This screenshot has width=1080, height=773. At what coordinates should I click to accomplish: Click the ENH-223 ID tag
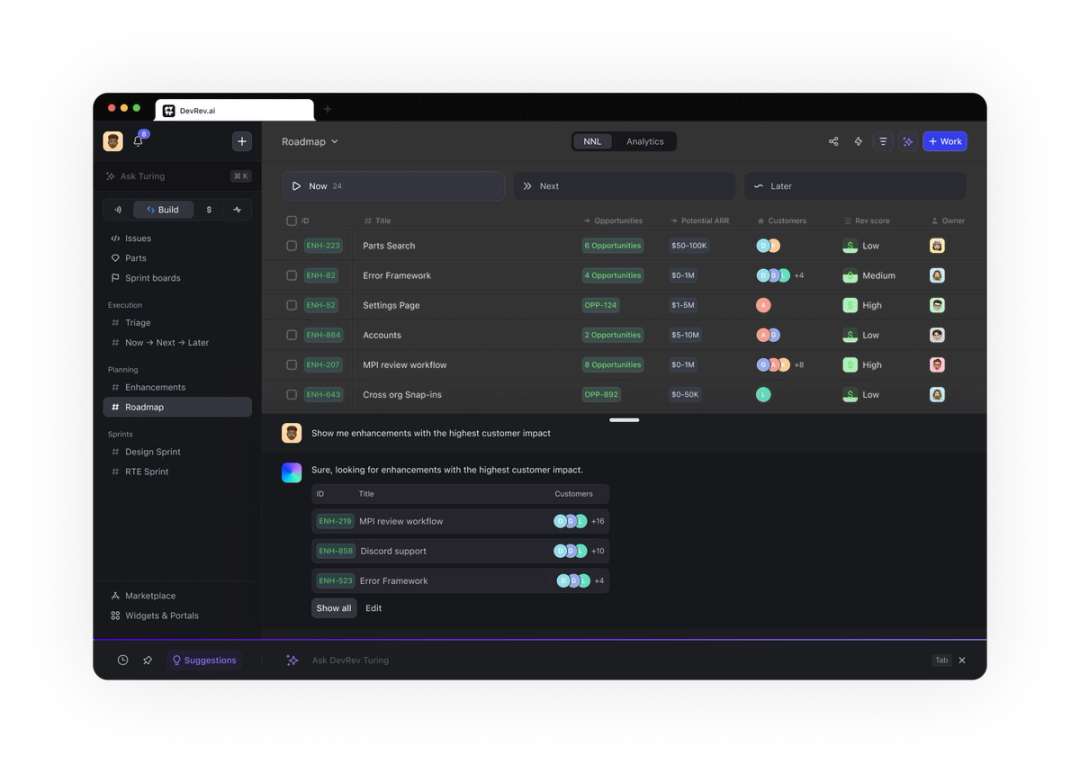tap(323, 245)
